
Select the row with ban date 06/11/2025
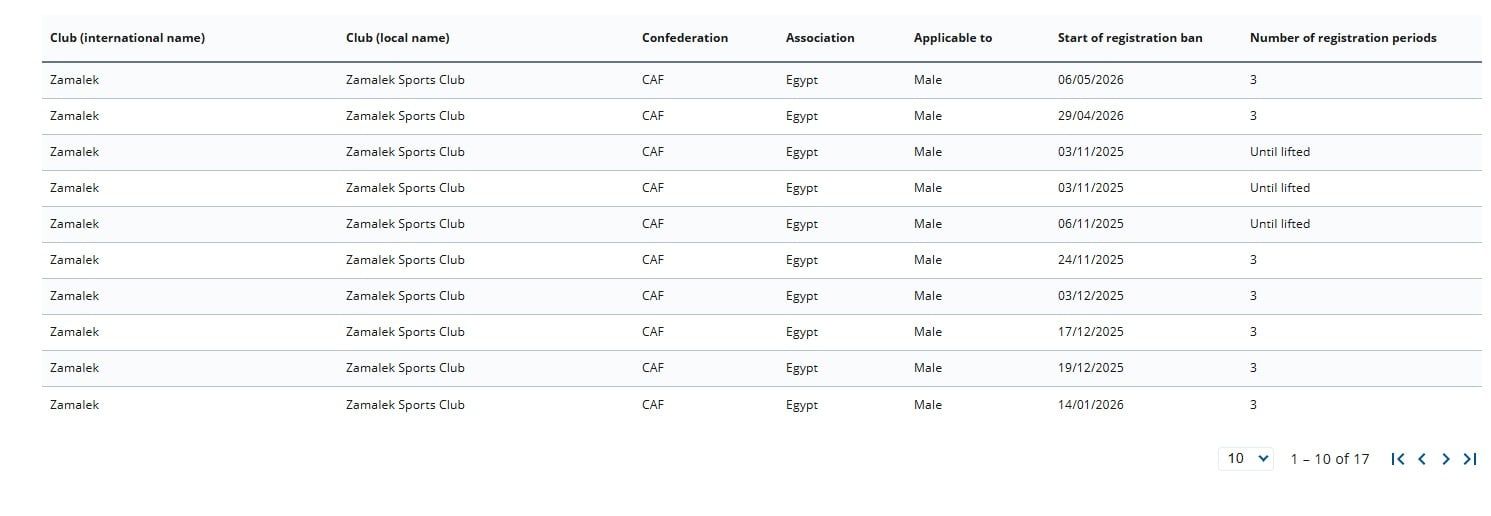[762, 224]
